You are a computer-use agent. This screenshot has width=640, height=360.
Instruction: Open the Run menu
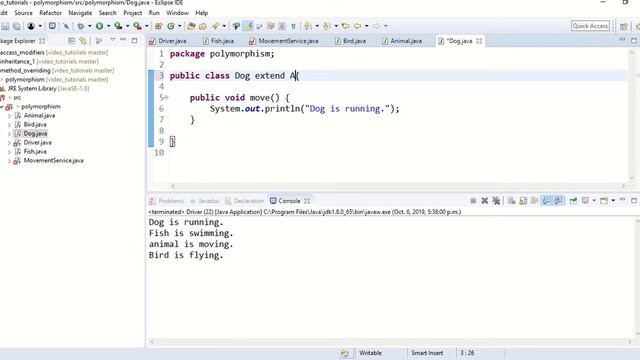[x=154, y=13]
